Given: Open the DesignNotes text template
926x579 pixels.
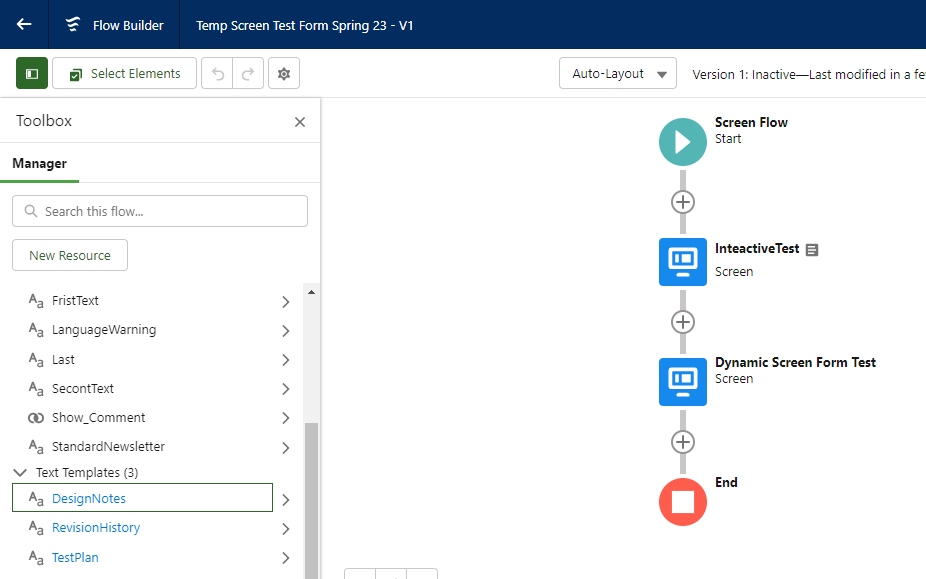Looking at the screenshot, I should 89,498.
